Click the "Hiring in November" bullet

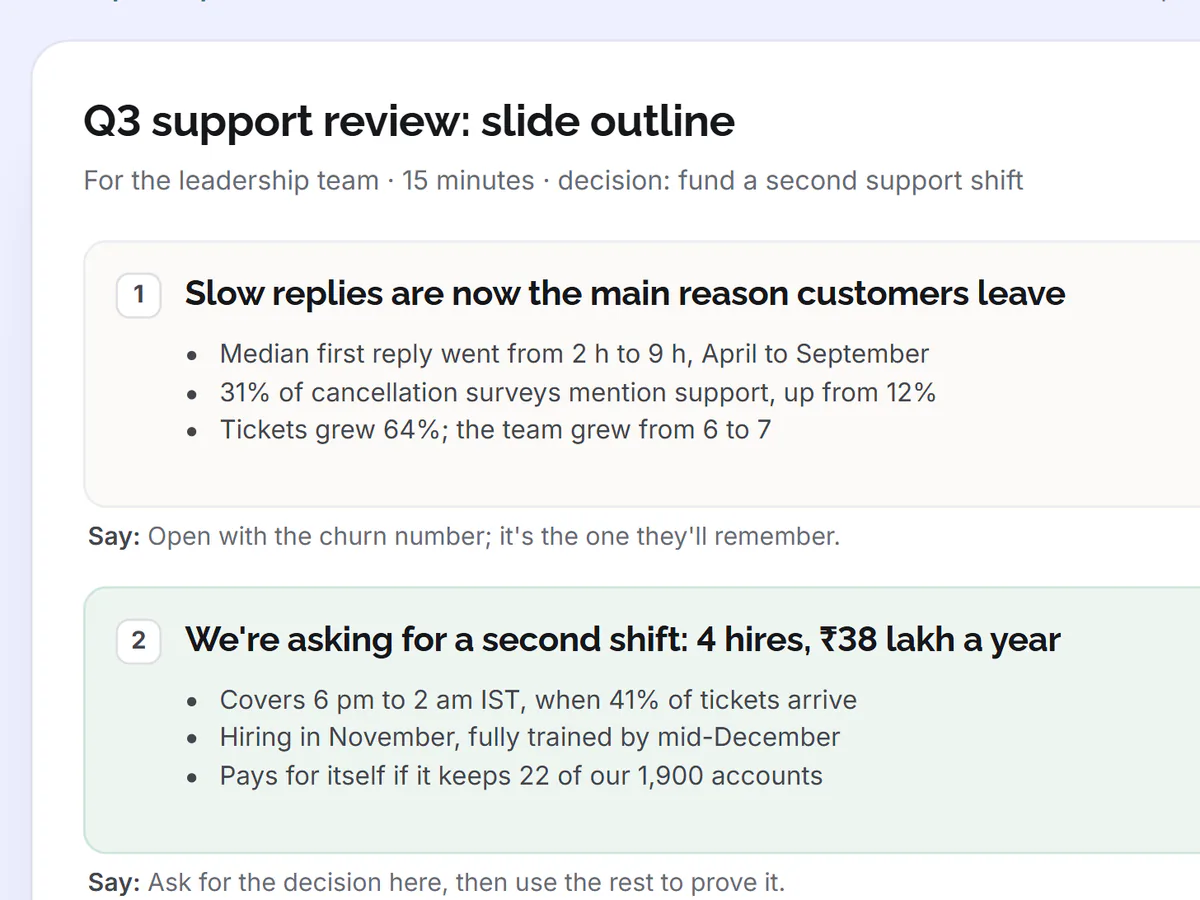click(x=530, y=737)
